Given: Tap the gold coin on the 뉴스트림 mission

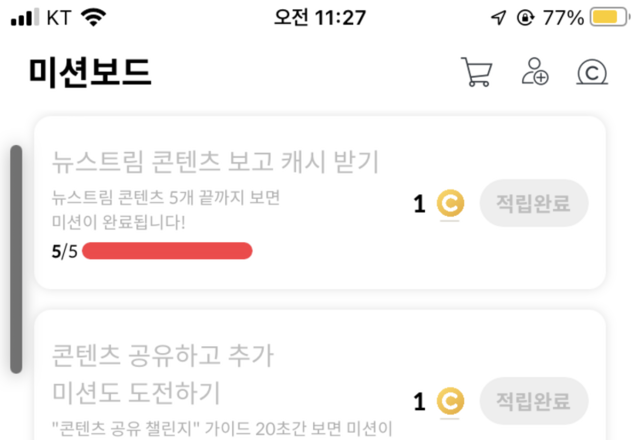Looking at the screenshot, I should pyautogui.click(x=451, y=204).
